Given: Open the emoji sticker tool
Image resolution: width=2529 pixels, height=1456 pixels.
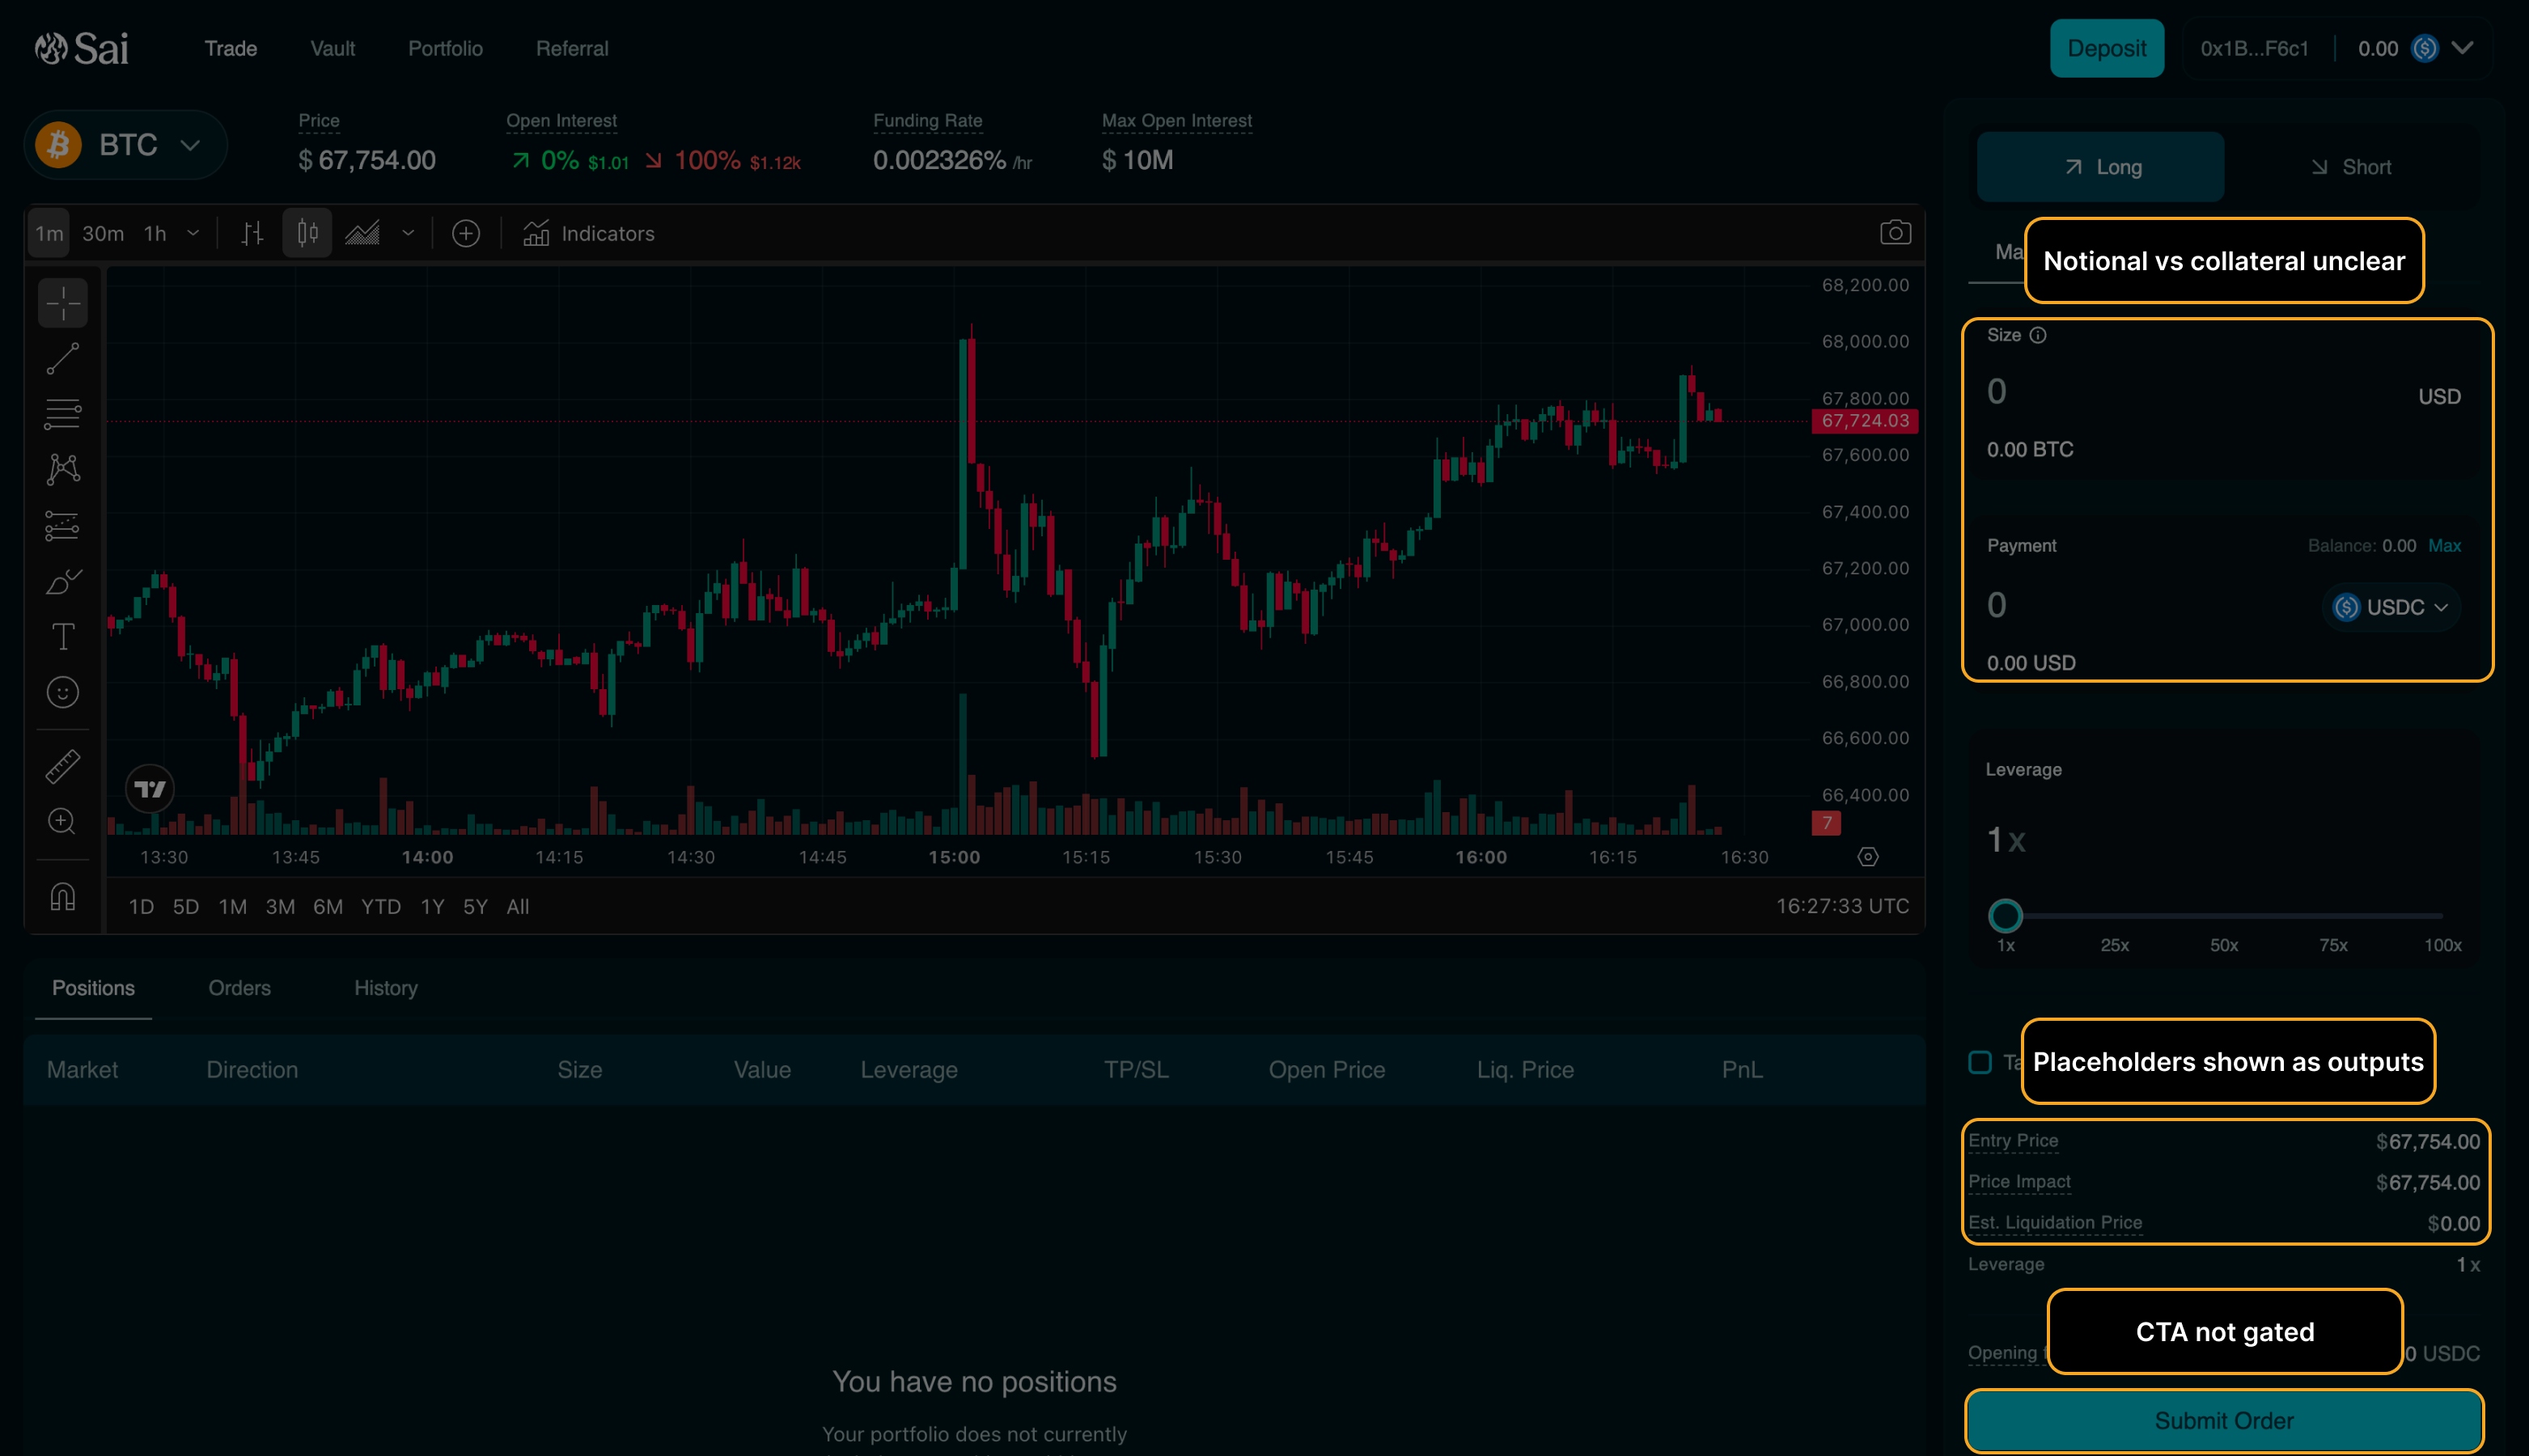Looking at the screenshot, I should click(x=62, y=692).
